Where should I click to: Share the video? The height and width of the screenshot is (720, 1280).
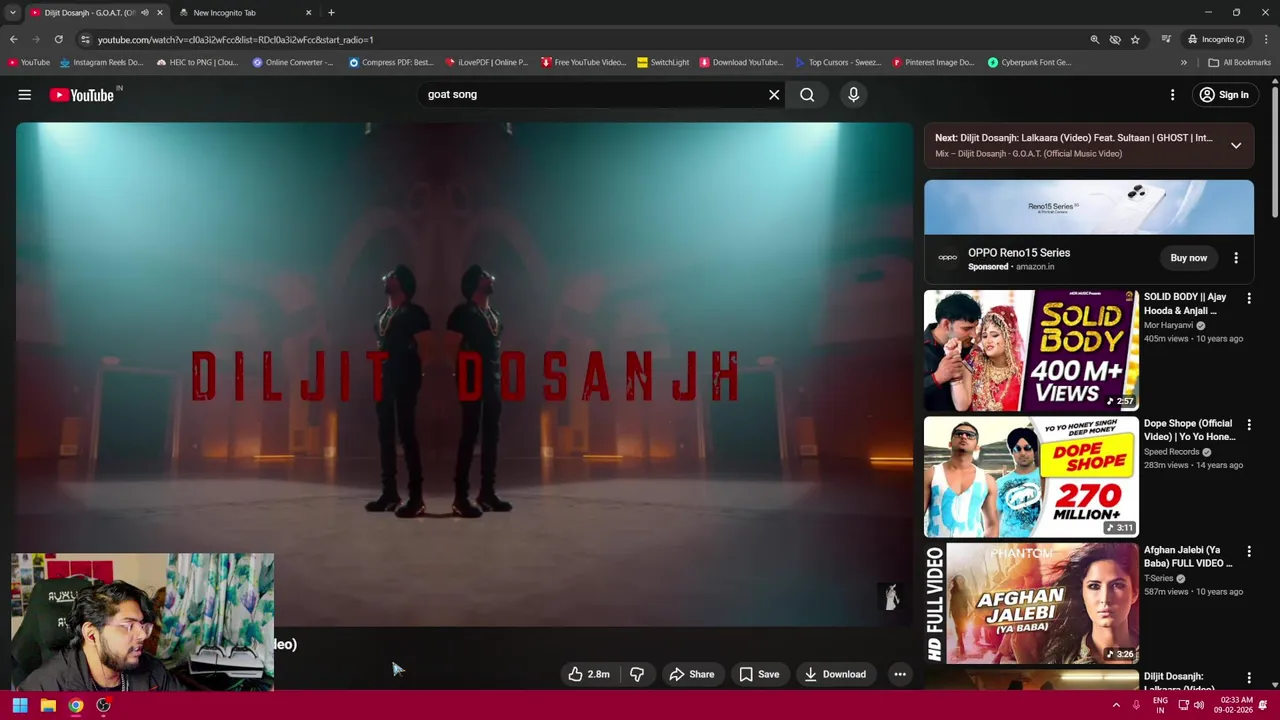click(692, 674)
